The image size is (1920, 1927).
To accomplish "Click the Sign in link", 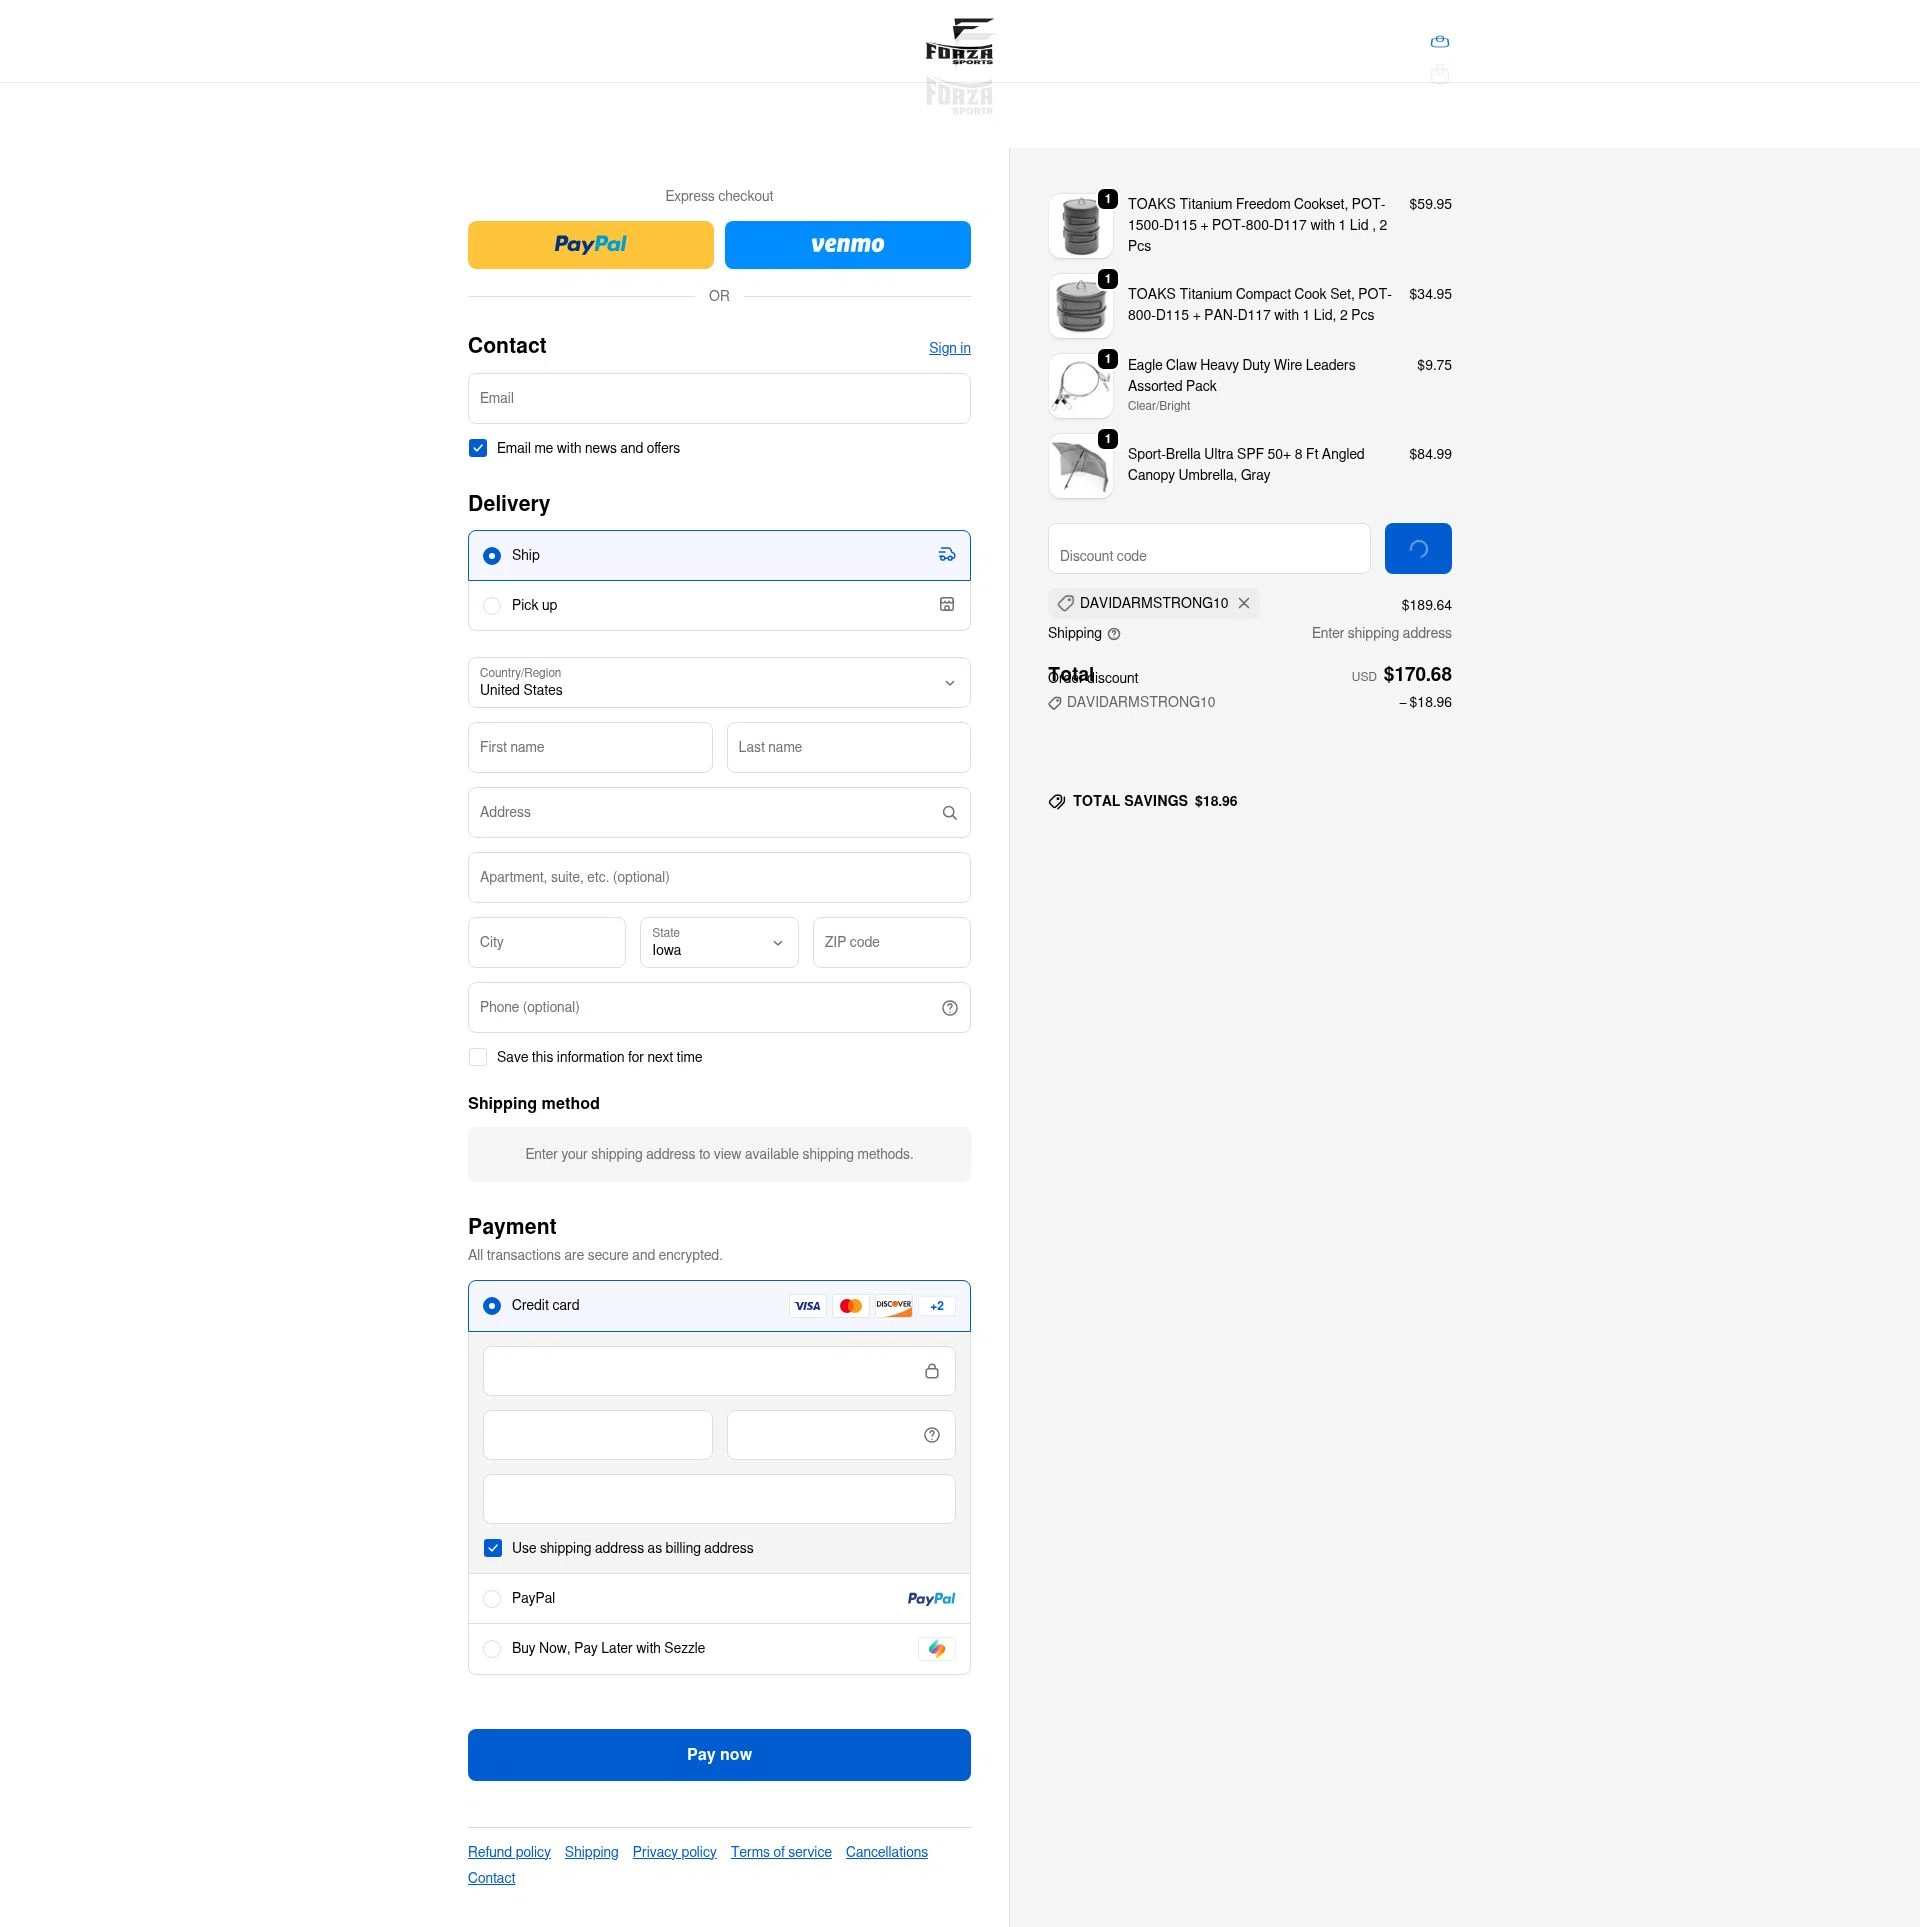I will 949,348.
